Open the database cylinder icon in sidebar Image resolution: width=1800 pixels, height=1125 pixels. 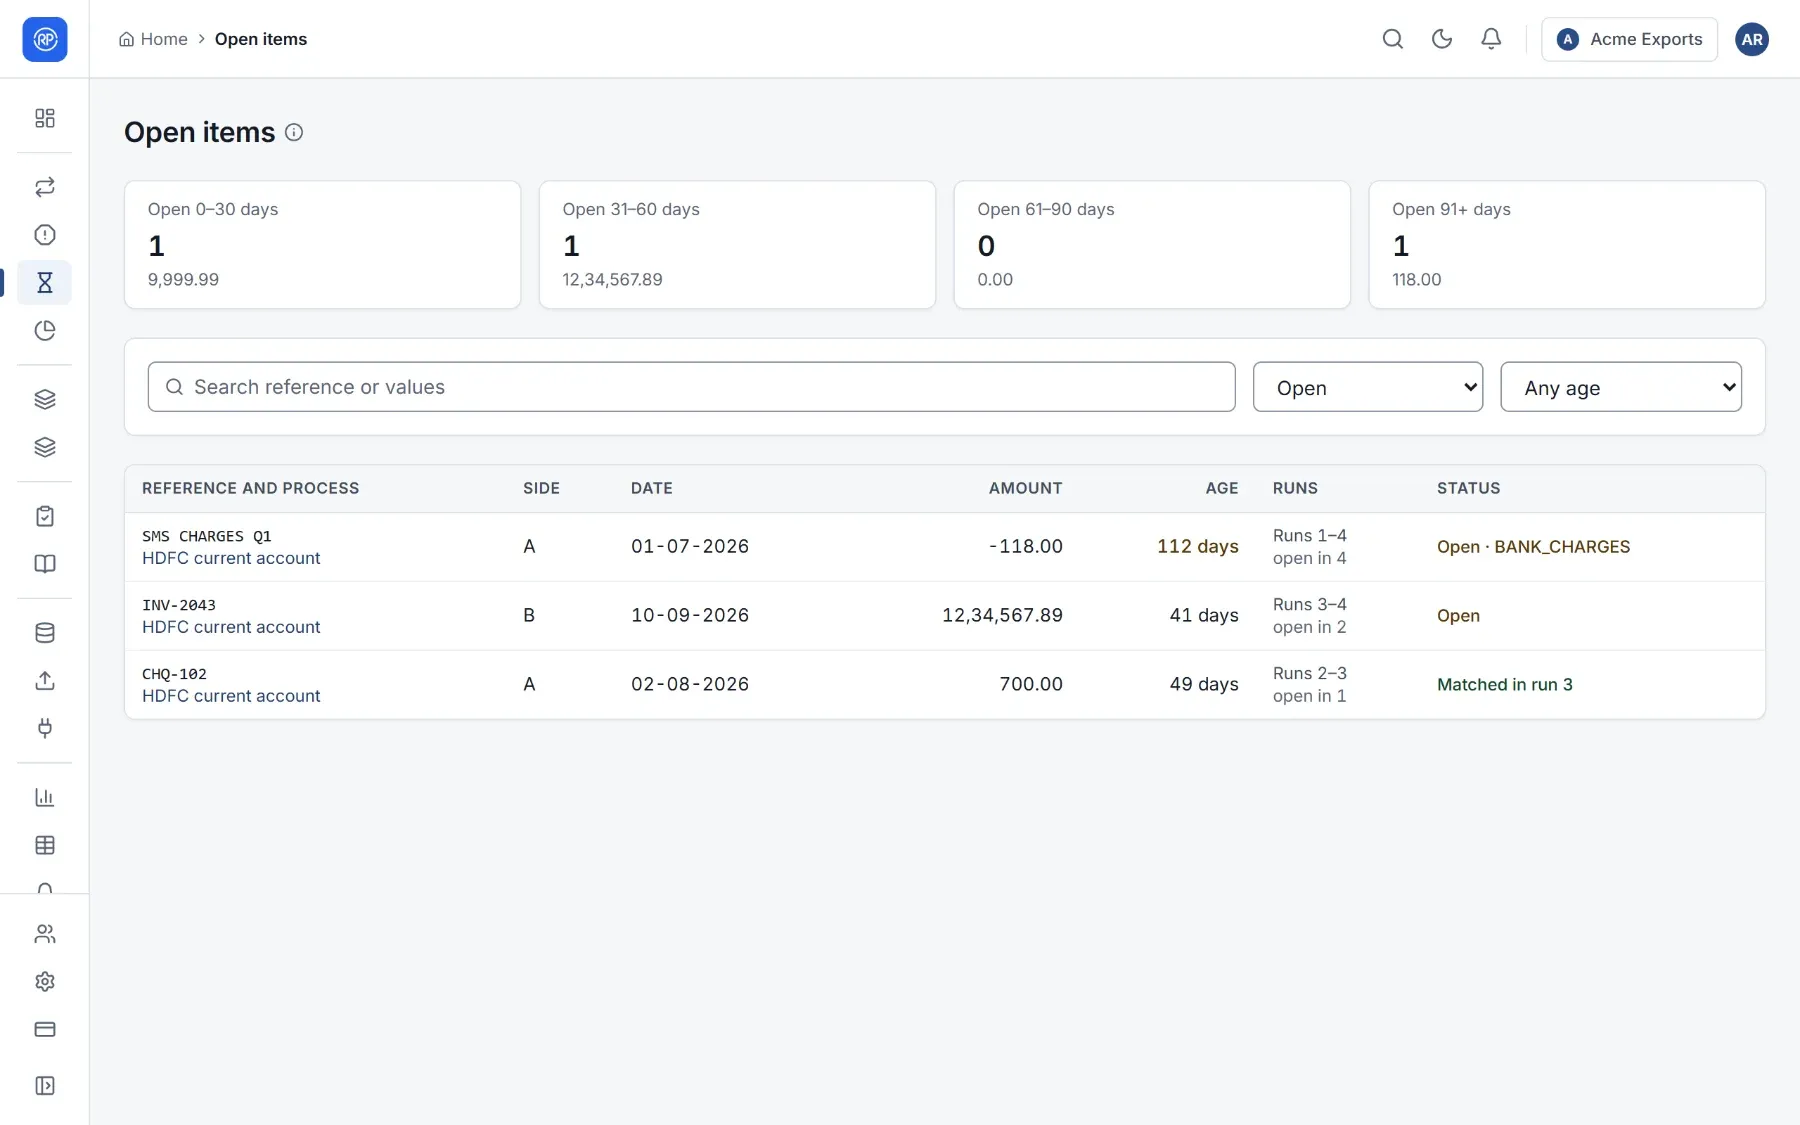pos(45,633)
